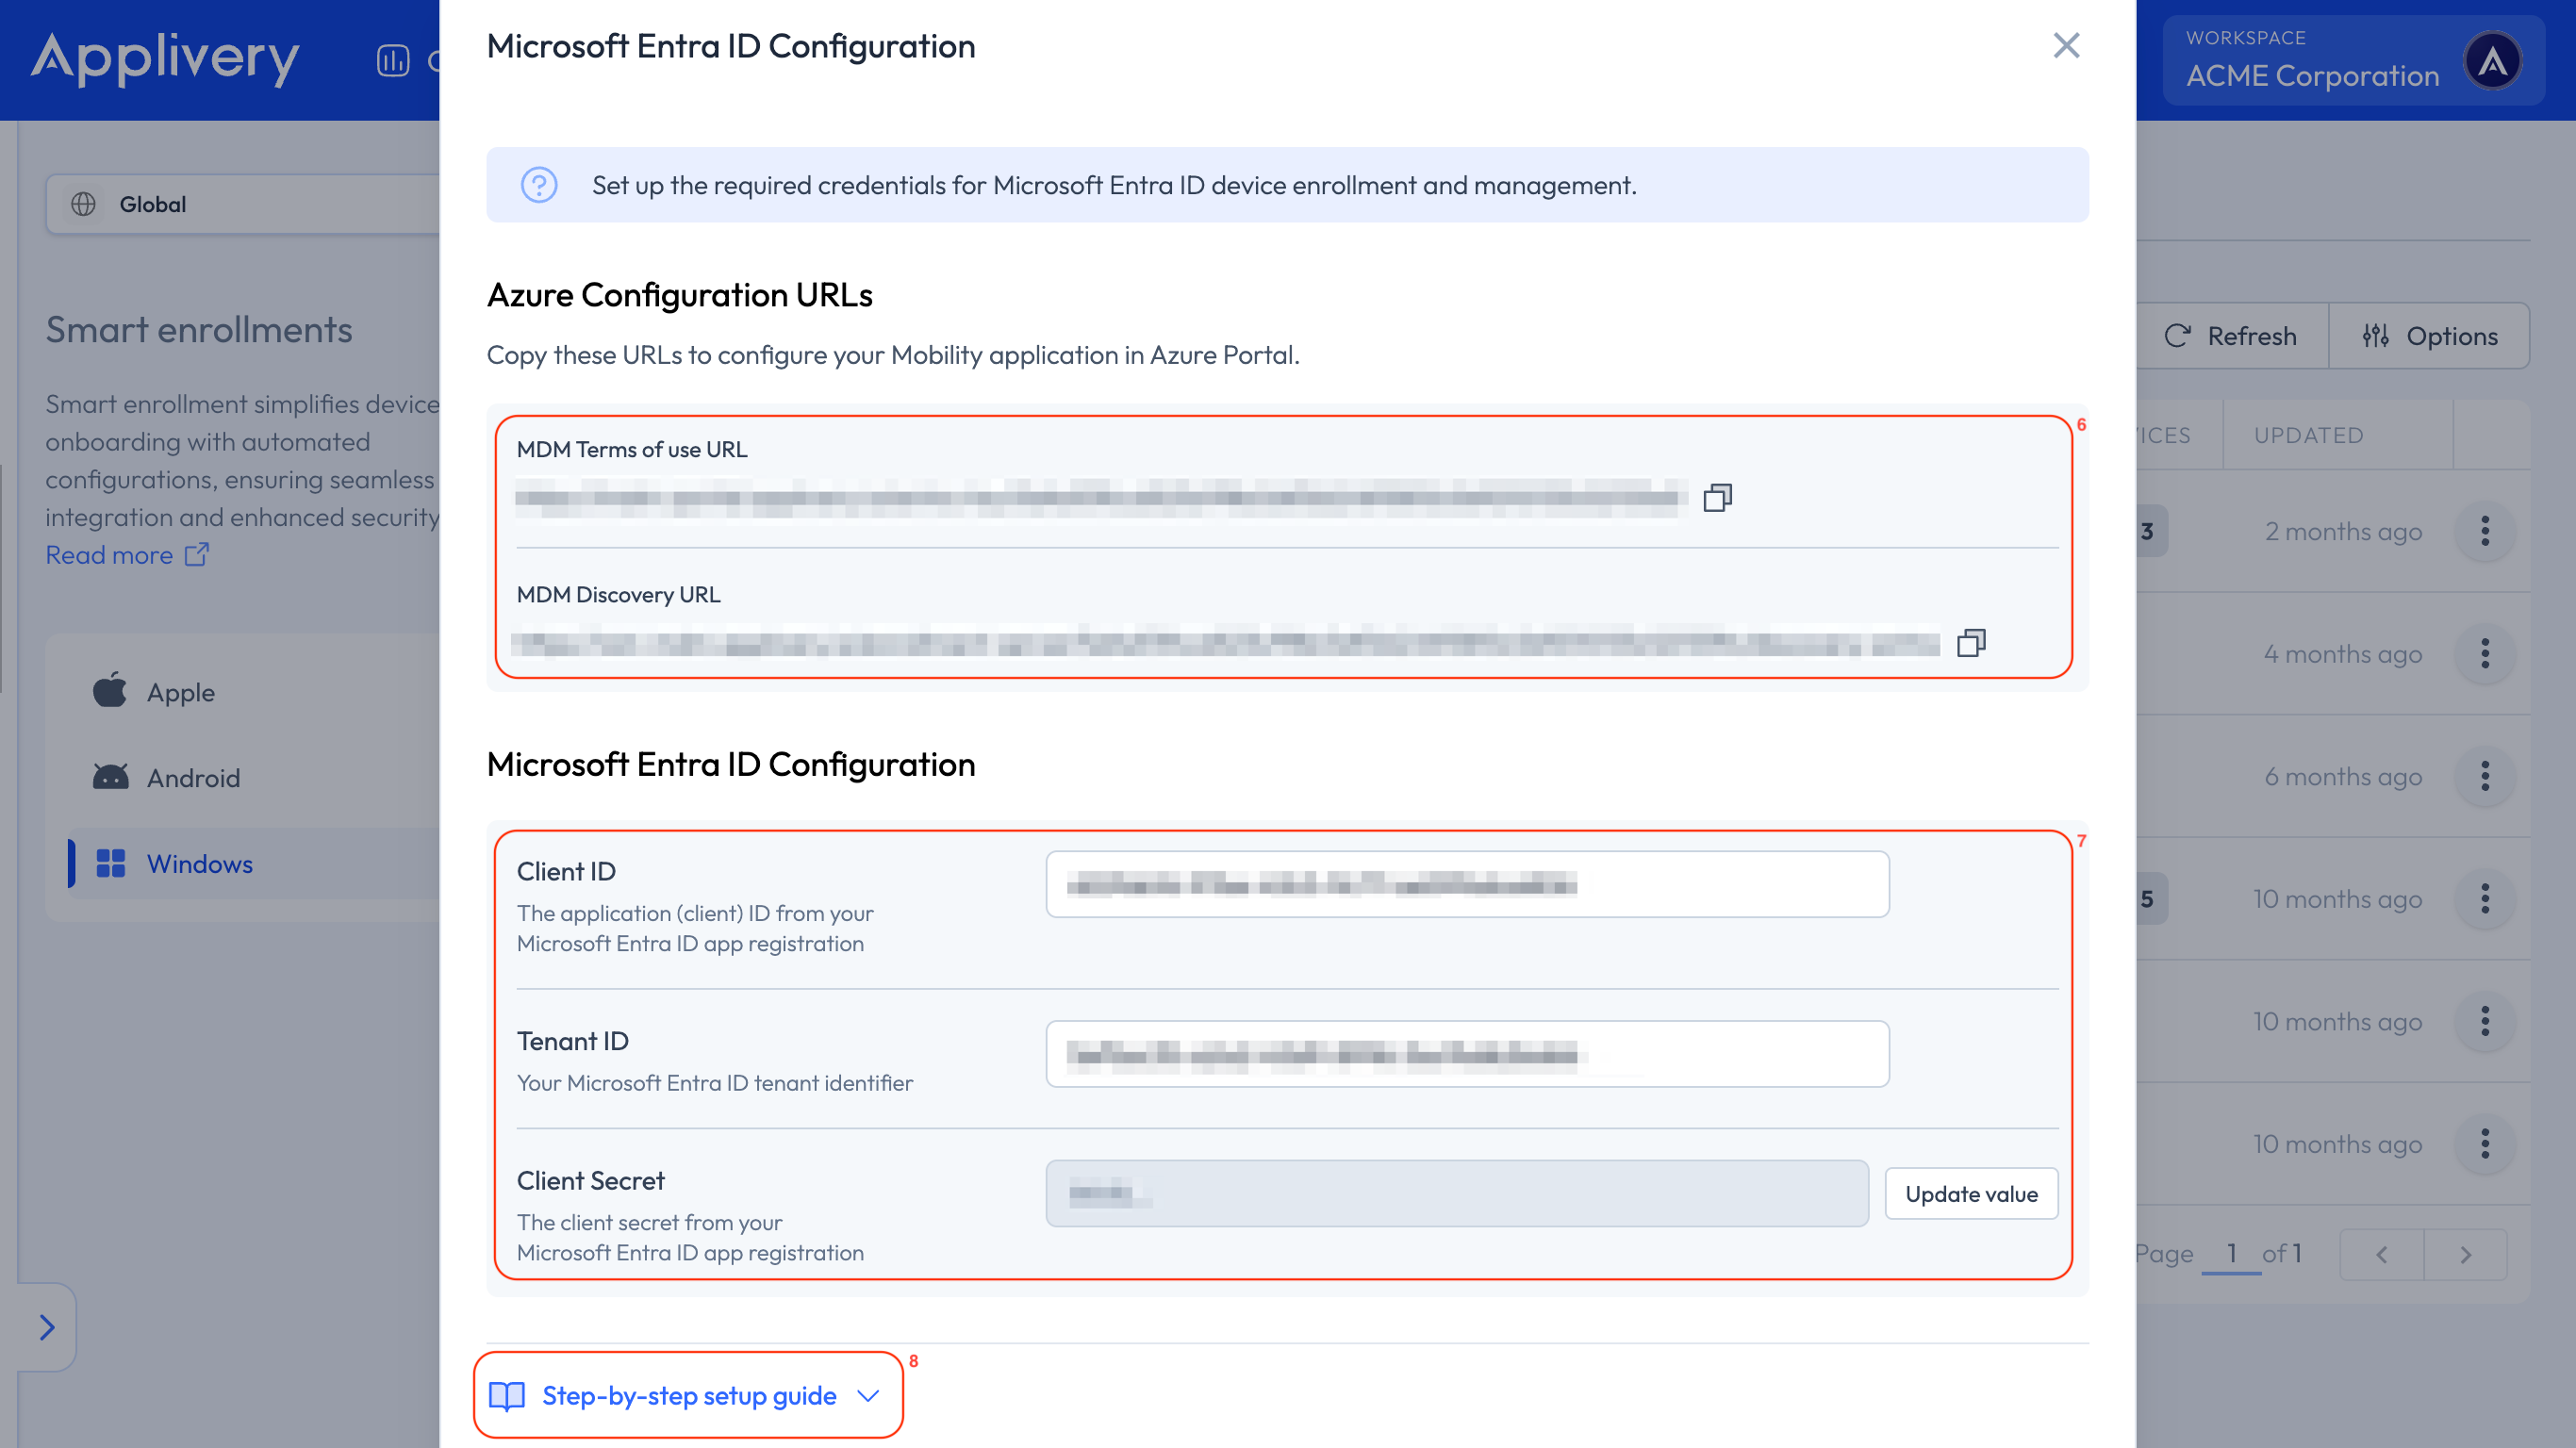
Task: Click the next page arrow
Action: (x=2466, y=1254)
